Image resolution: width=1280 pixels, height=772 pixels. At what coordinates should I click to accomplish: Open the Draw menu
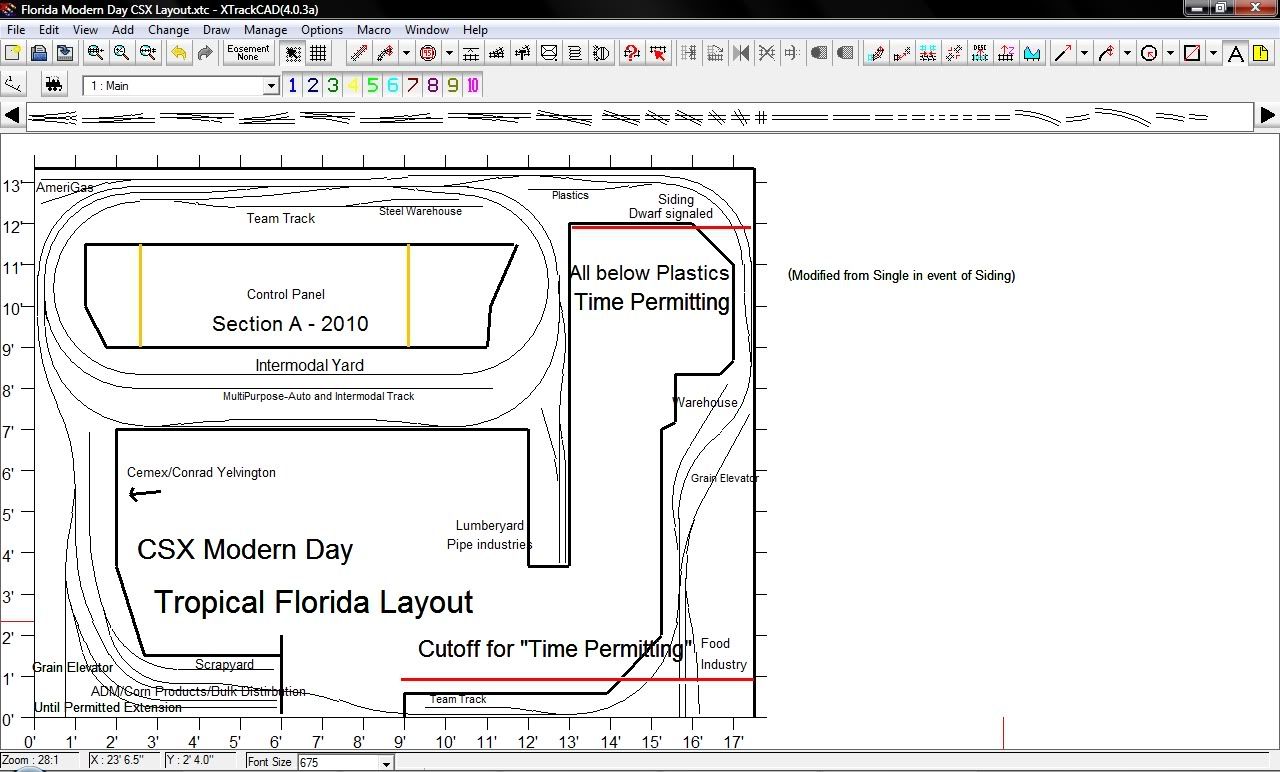point(216,30)
